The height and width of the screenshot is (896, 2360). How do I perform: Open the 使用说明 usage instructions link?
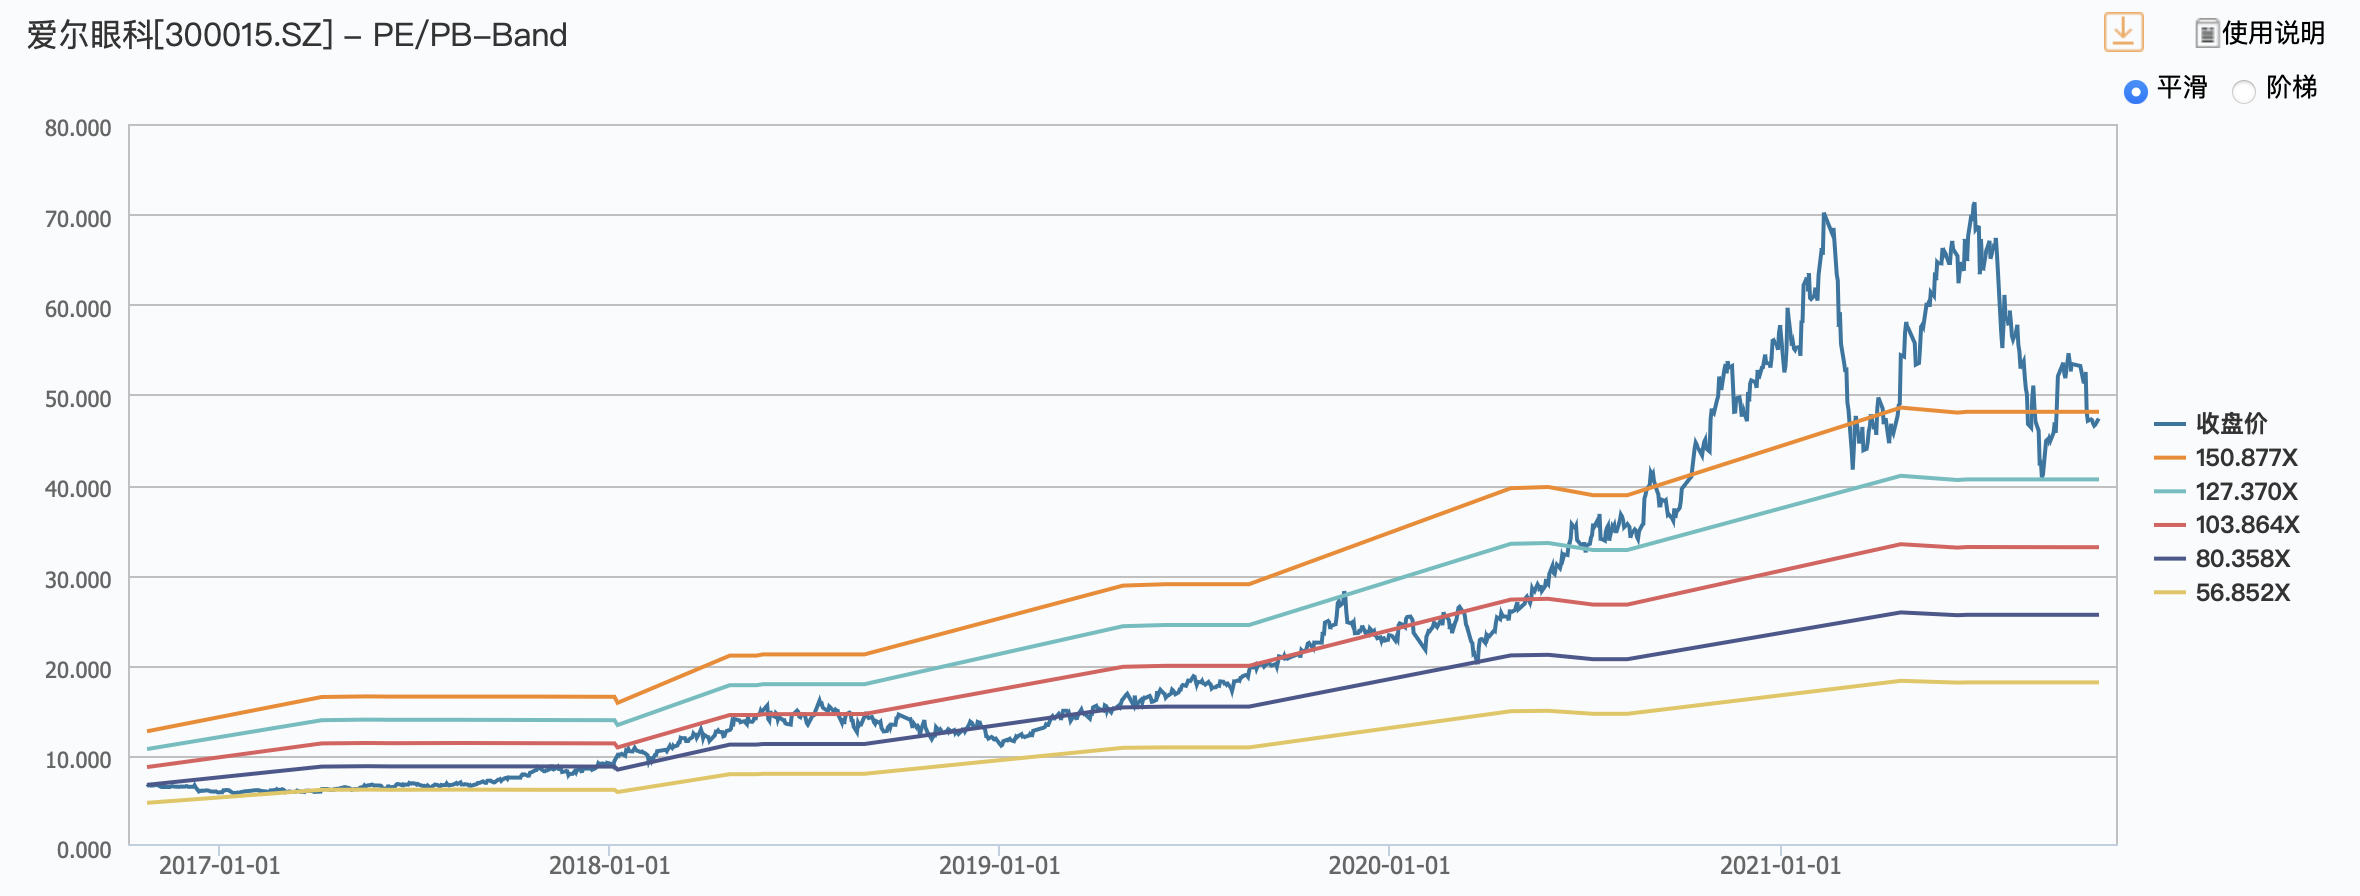click(2272, 34)
